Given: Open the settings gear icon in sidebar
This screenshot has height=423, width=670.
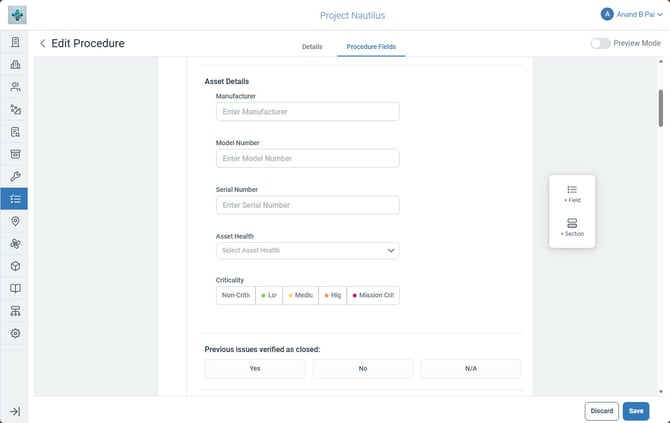Looking at the screenshot, I should click(x=15, y=333).
